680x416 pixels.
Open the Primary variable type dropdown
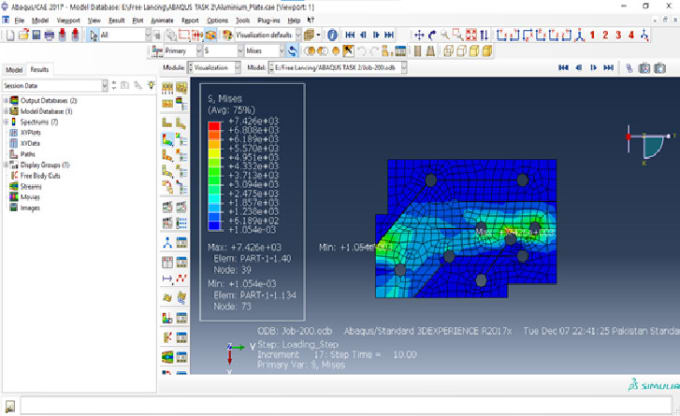(199, 51)
